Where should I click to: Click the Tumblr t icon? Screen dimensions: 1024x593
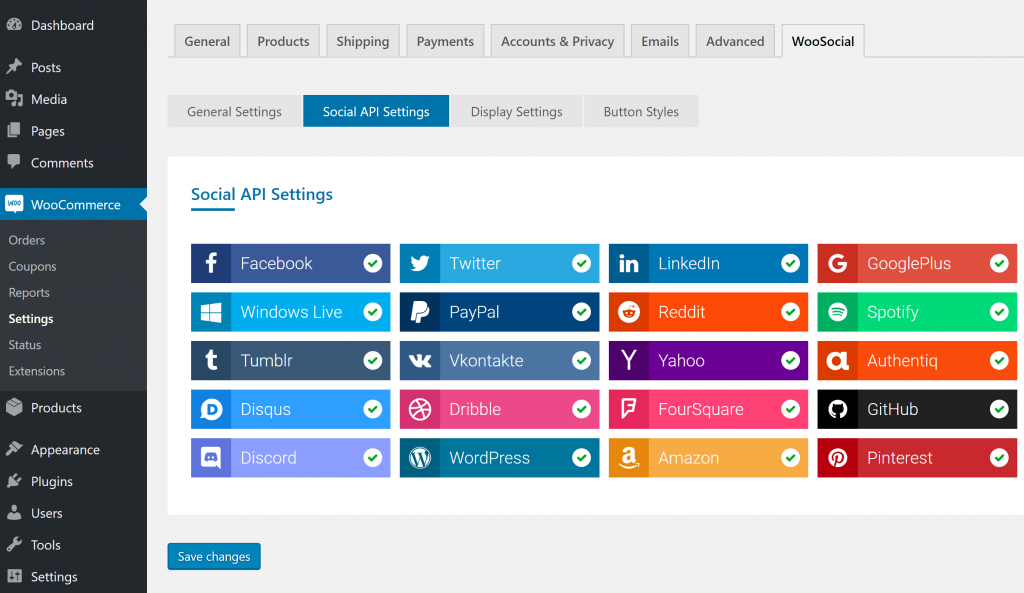pyautogui.click(x=211, y=361)
